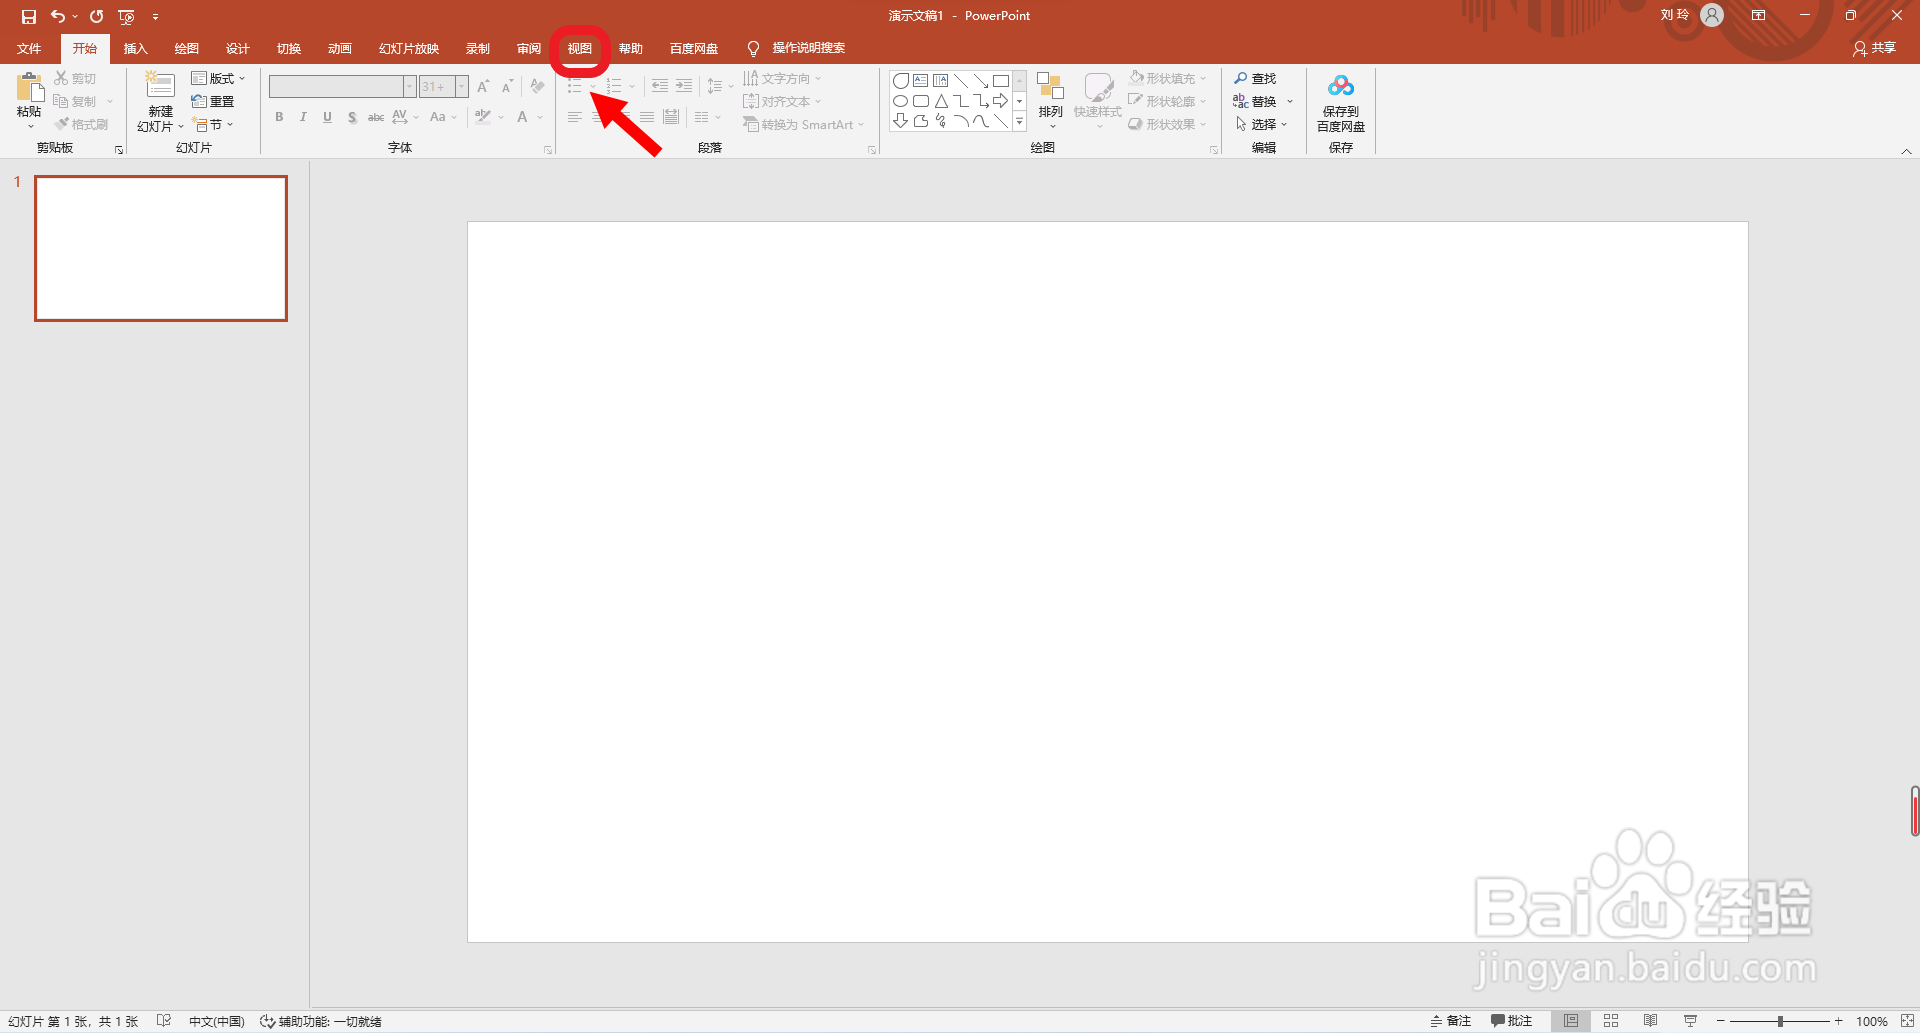Click the decrease indent icon
This screenshot has width=1920, height=1033.
pos(660,87)
